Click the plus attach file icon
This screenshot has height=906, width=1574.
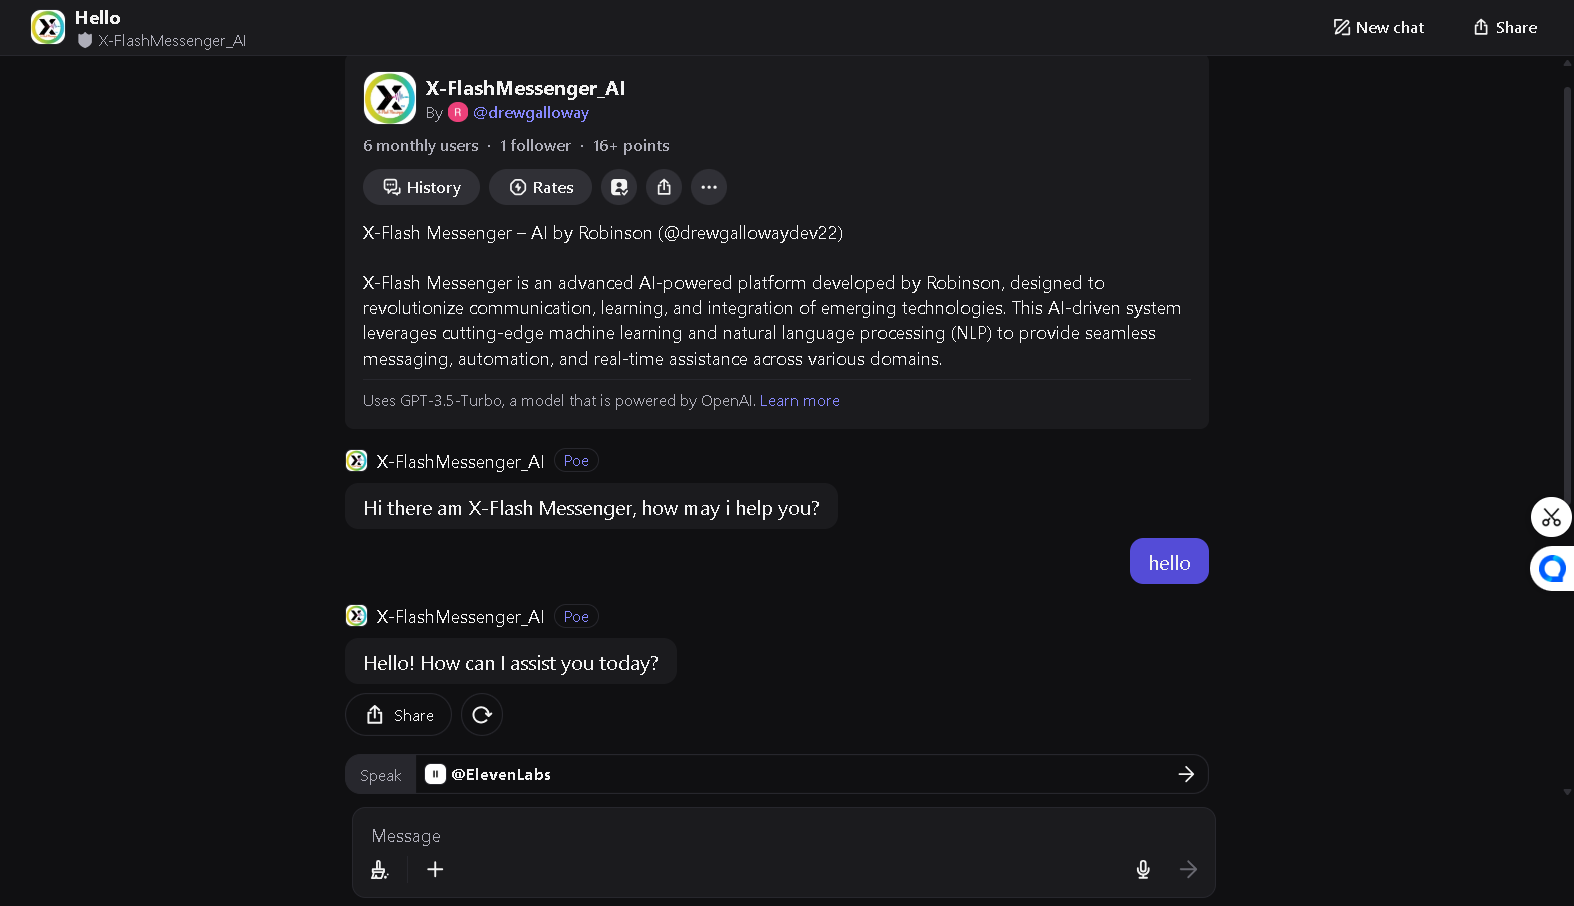(x=435, y=869)
